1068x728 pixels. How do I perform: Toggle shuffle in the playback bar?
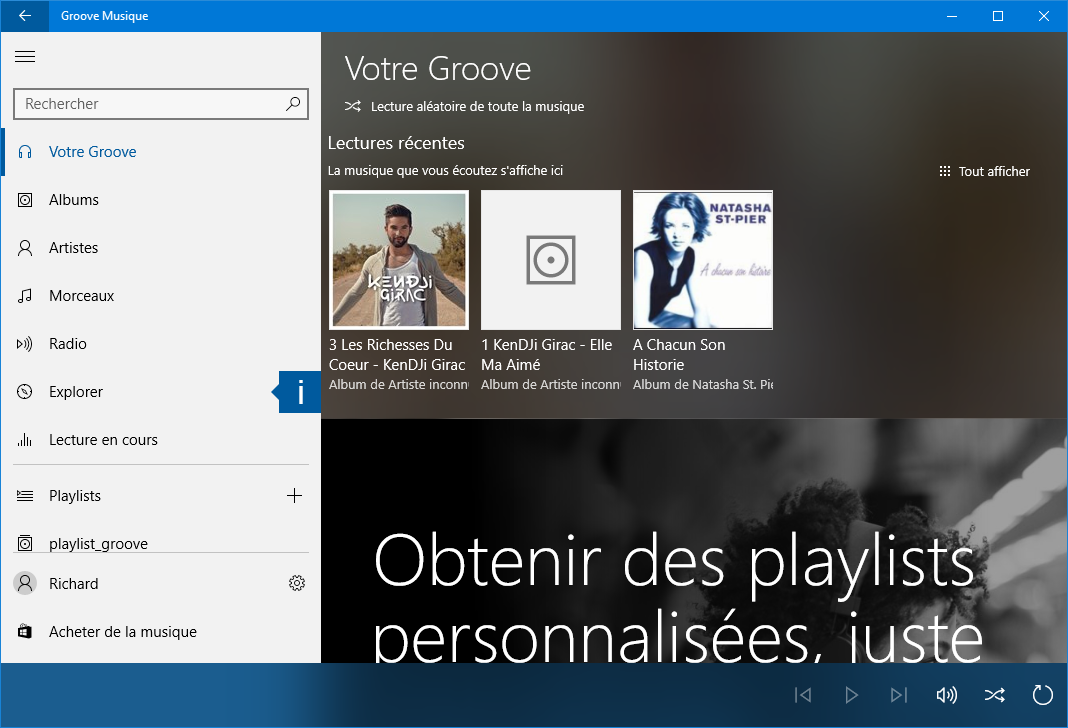(994, 695)
